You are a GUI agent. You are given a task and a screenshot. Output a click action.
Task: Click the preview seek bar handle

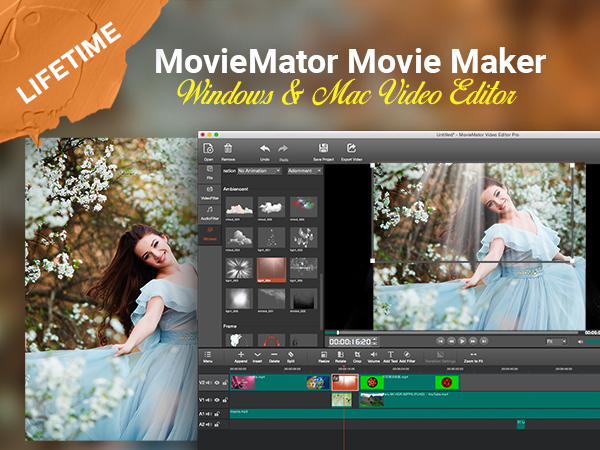[x=338, y=332]
